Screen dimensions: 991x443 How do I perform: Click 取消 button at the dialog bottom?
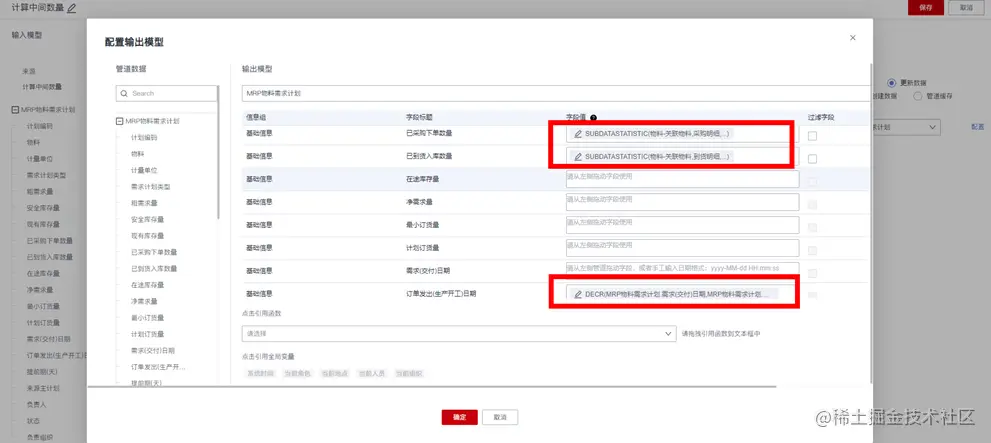point(500,417)
